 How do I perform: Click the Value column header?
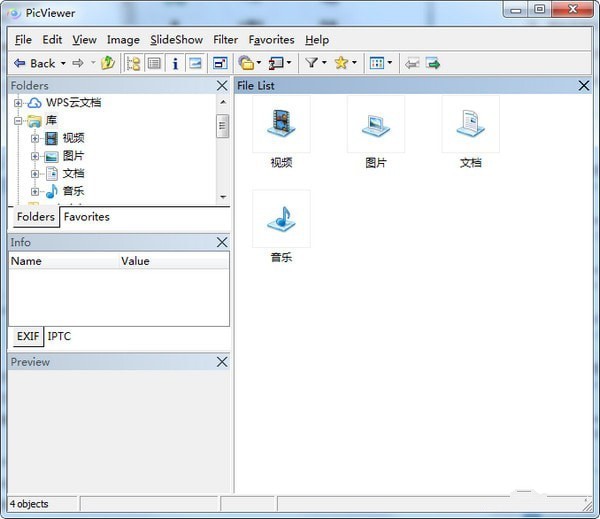click(x=174, y=261)
